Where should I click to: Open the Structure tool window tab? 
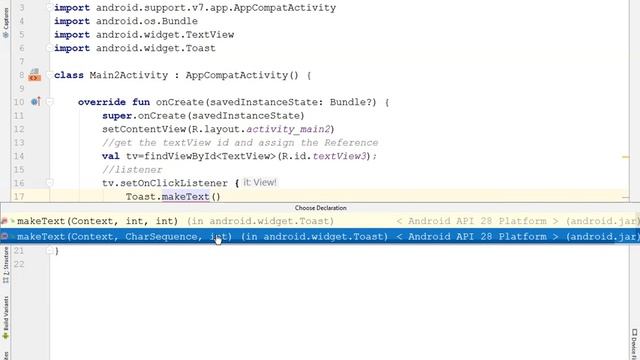click(5, 265)
